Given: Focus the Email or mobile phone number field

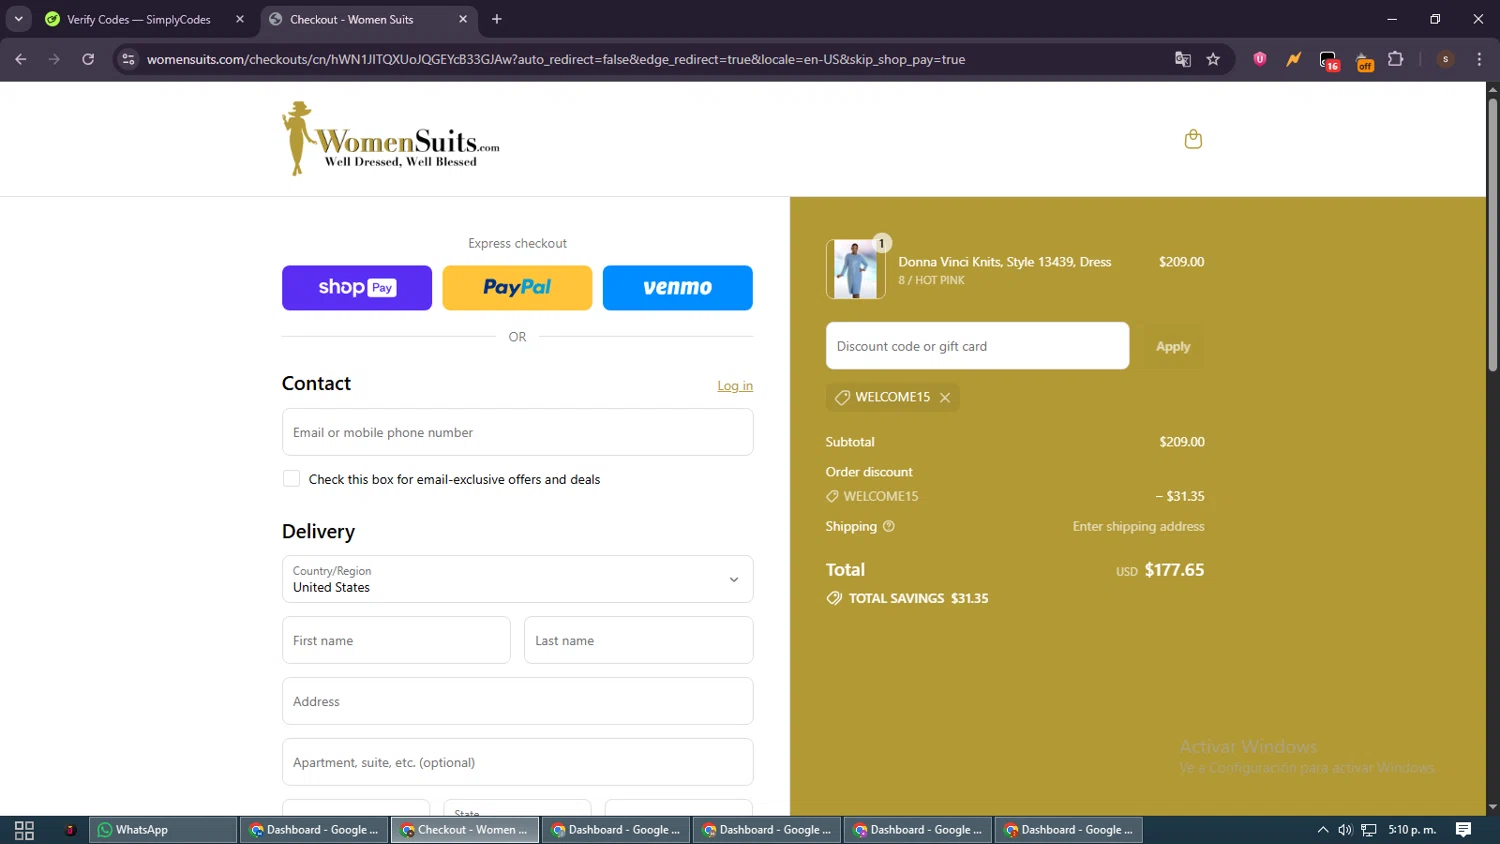Looking at the screenshot, I should pyautogui.click(x=517, y=432).
